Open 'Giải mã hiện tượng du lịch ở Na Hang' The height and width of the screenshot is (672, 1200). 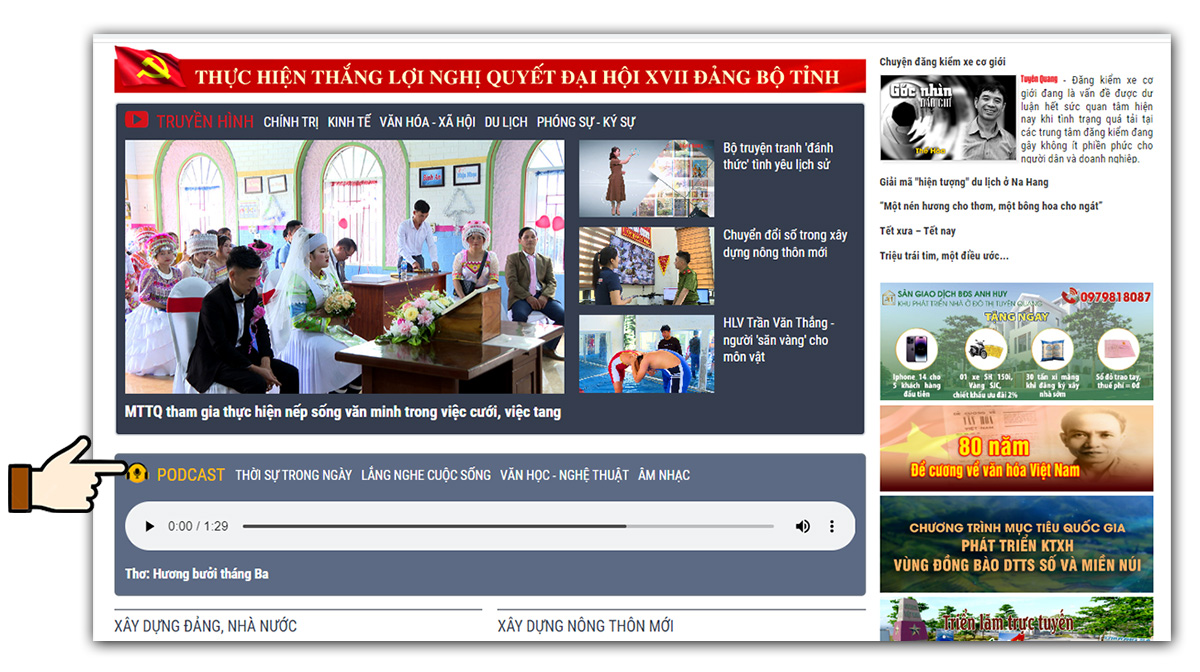coord(964,182)
